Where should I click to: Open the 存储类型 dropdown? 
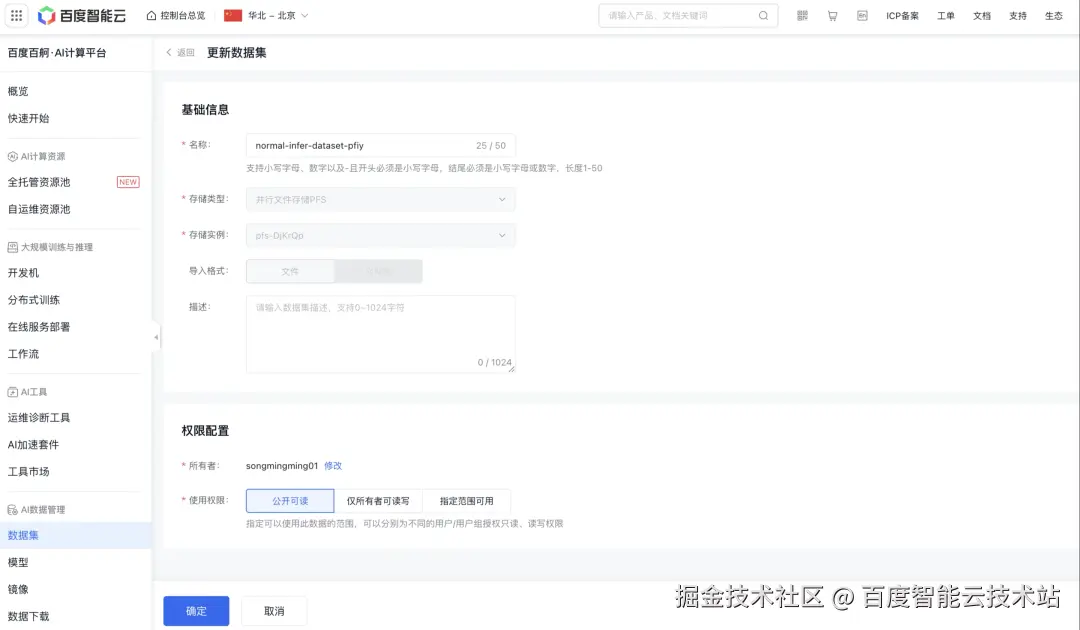[x=380, y=199]
